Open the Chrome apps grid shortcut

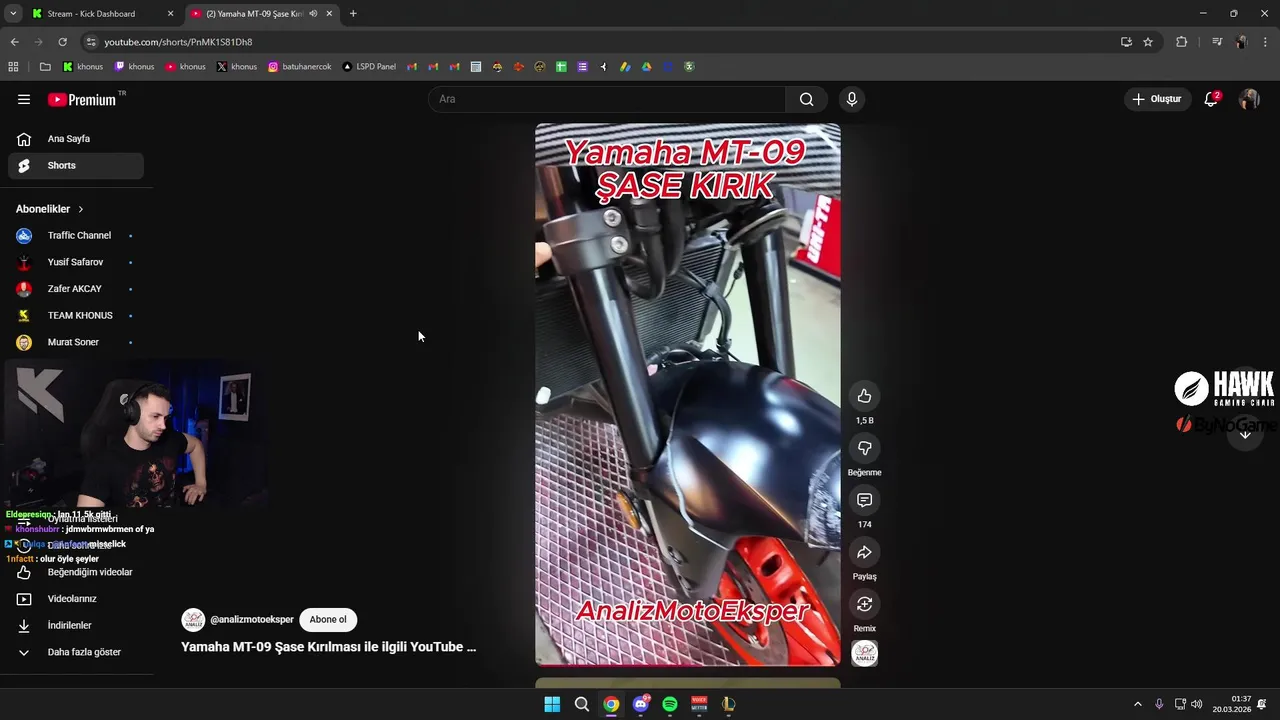[13, 67]
